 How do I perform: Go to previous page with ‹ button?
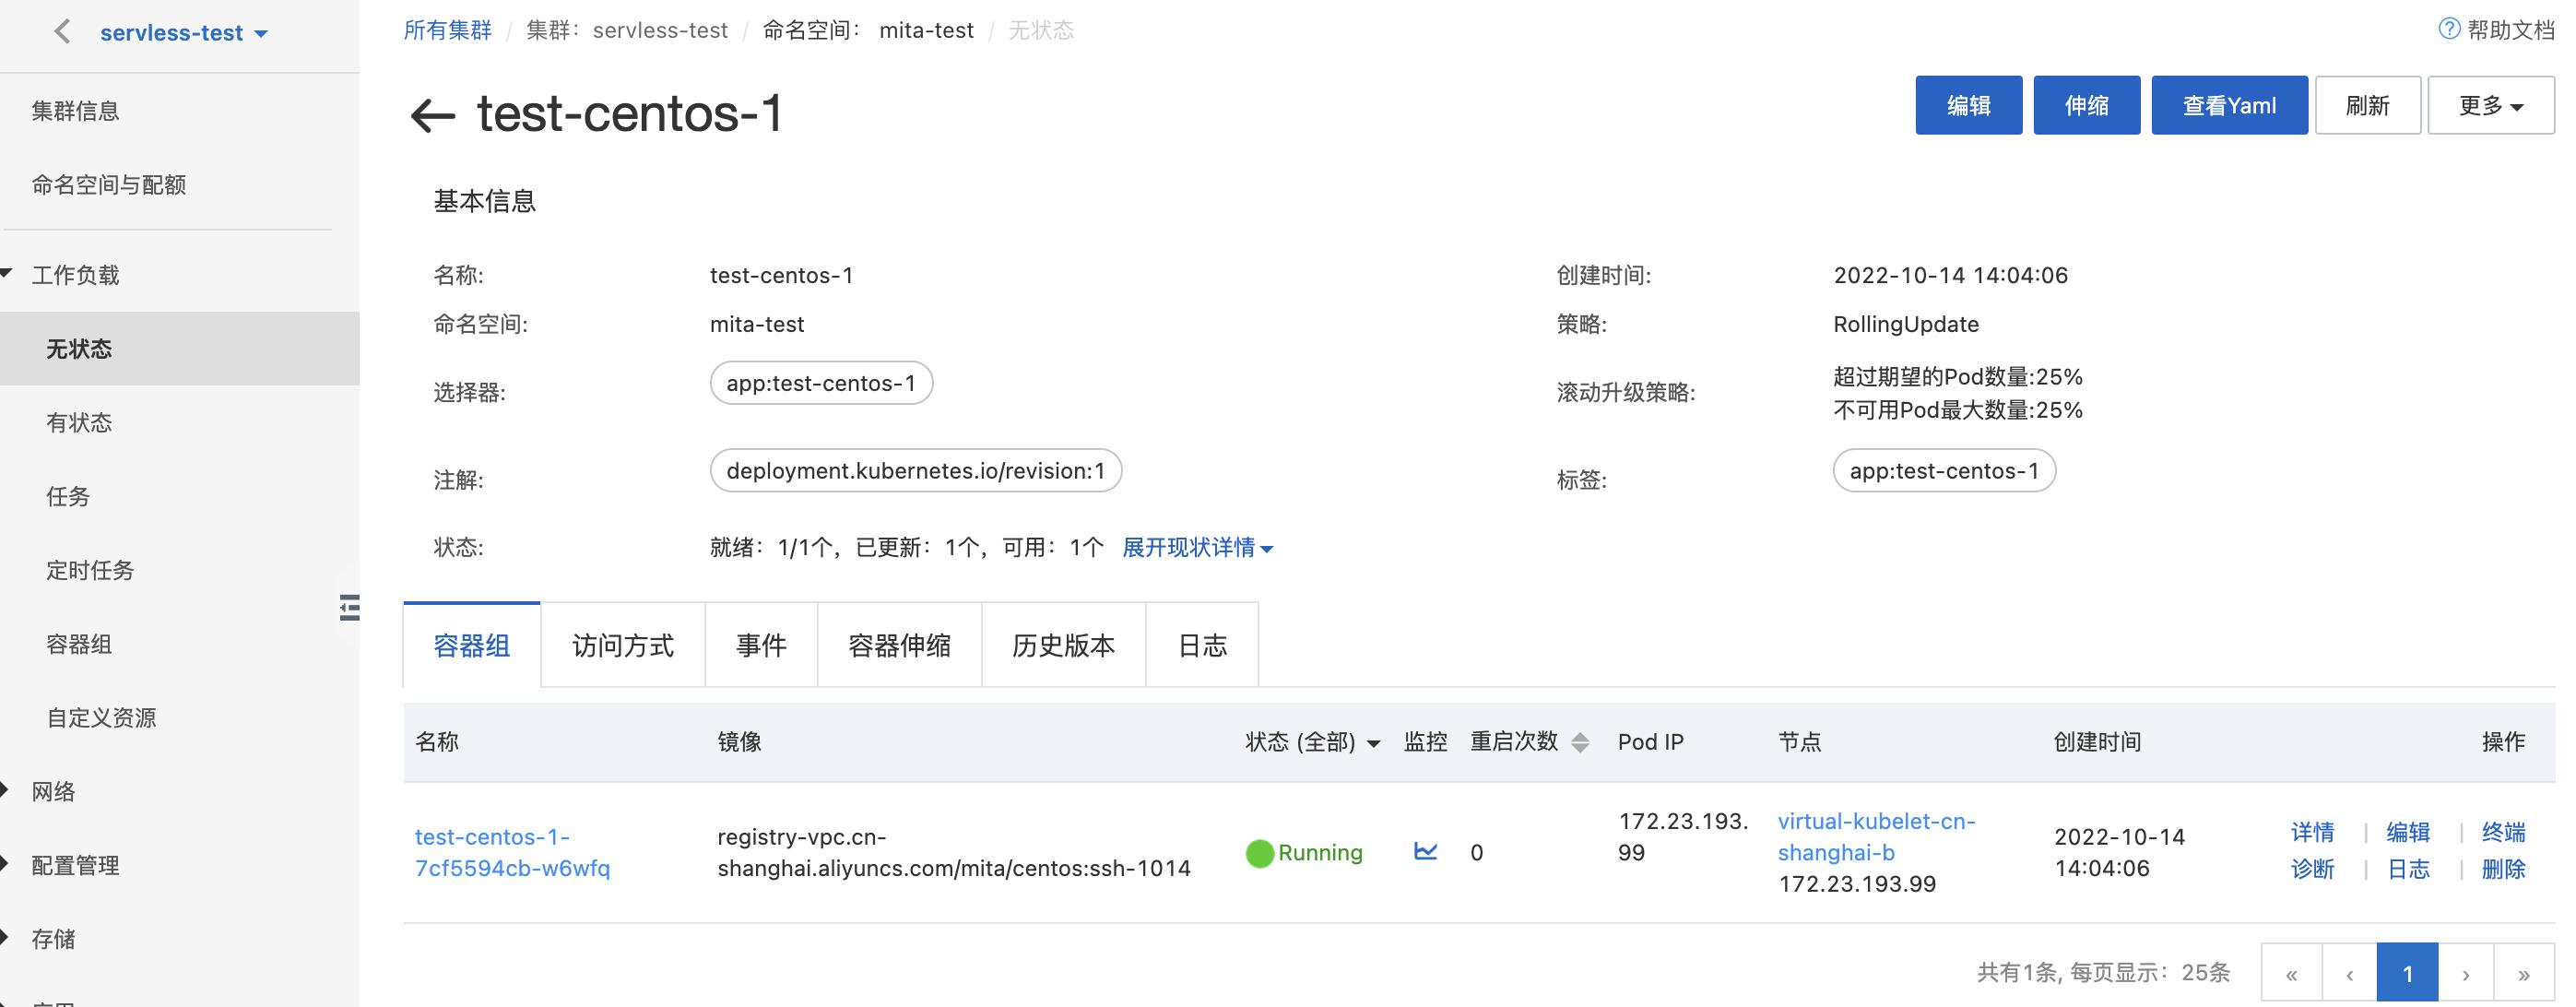(2349, 973)
